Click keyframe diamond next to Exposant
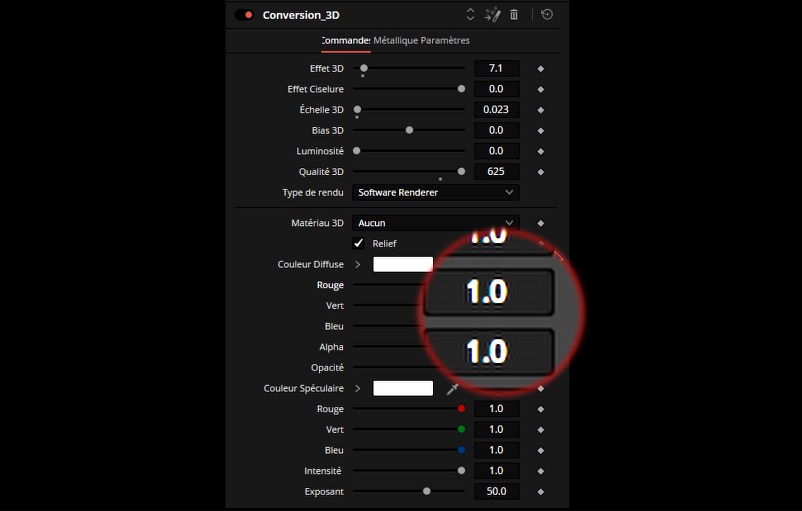The height and width of the screenshot is (511, 802). [541, 492]
